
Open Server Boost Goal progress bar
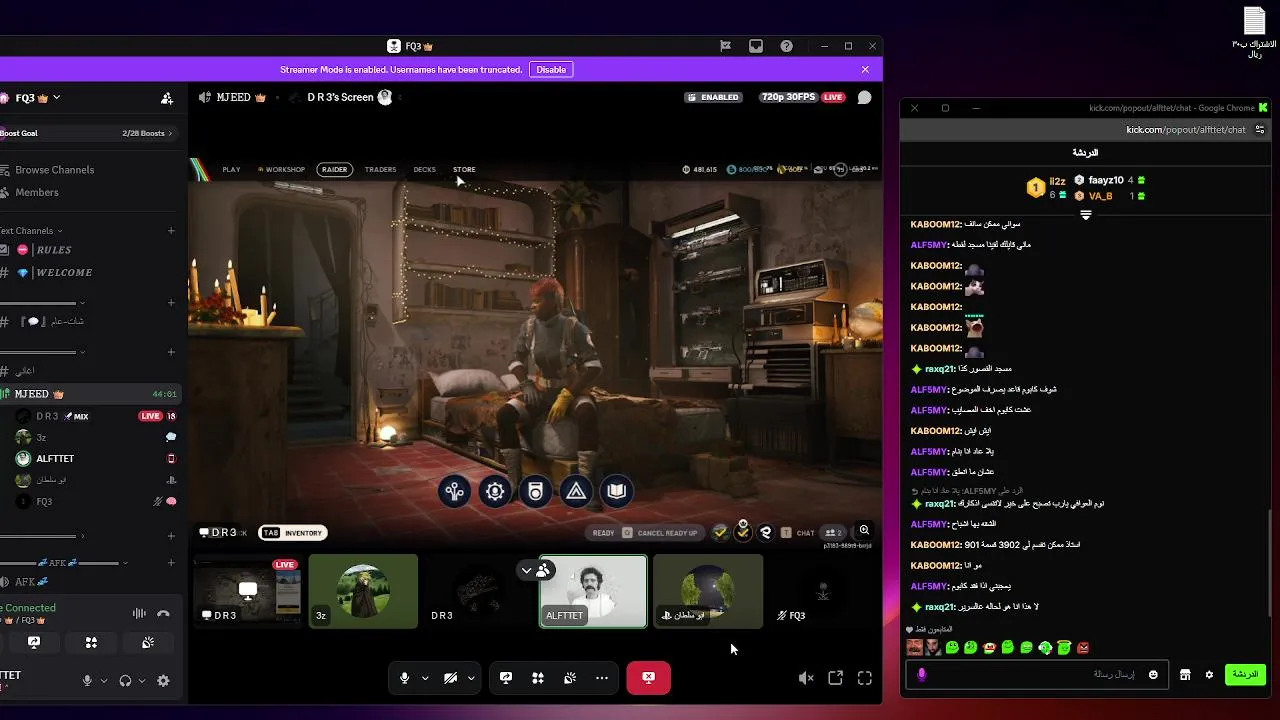pos(88,133)
